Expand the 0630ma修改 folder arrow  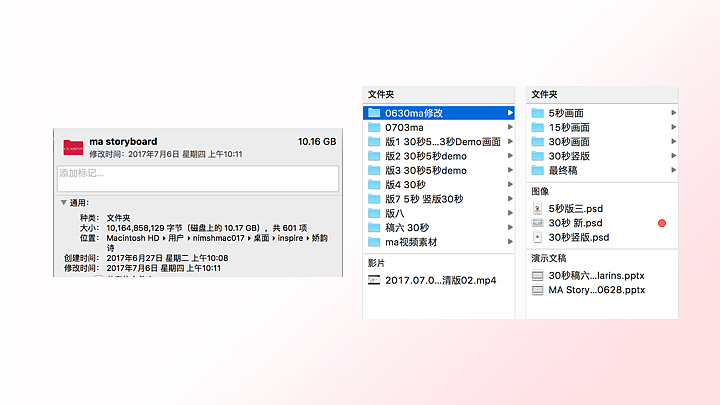(510, 112)
